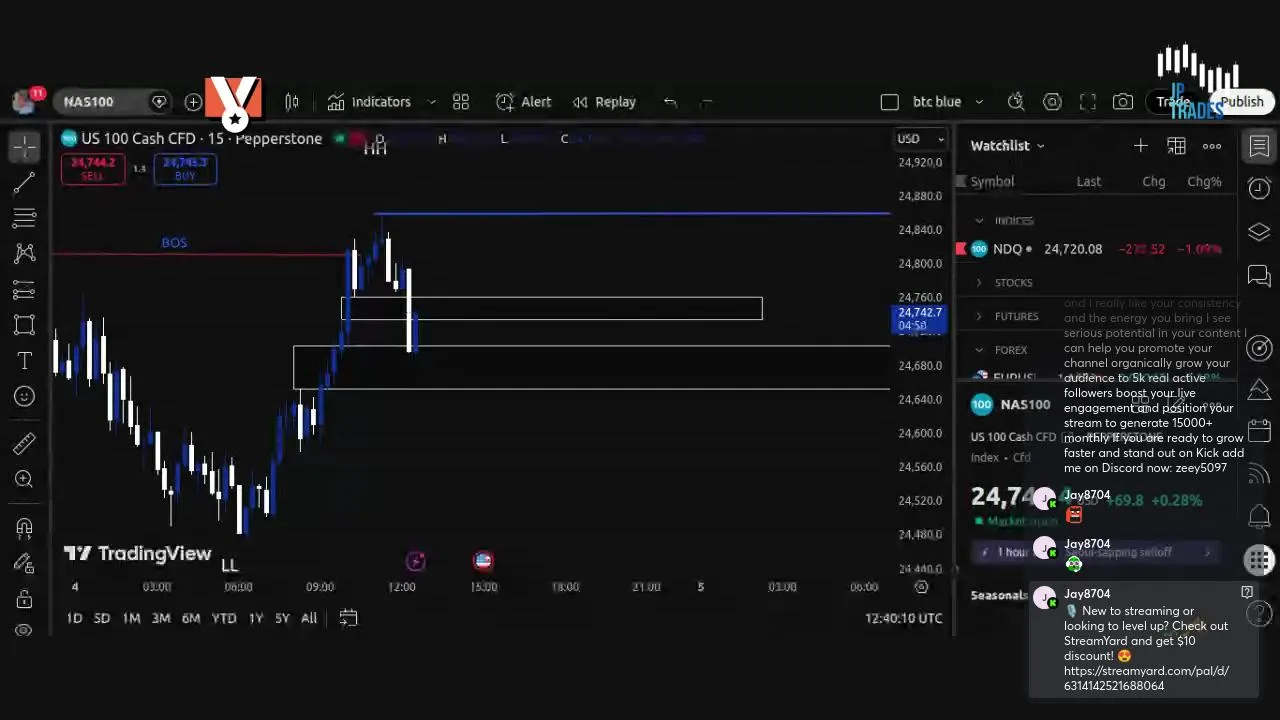This screenshot has width=1280, height=720.
Task: Select the ruler measure tool
Action: click(x=25, y=444)
